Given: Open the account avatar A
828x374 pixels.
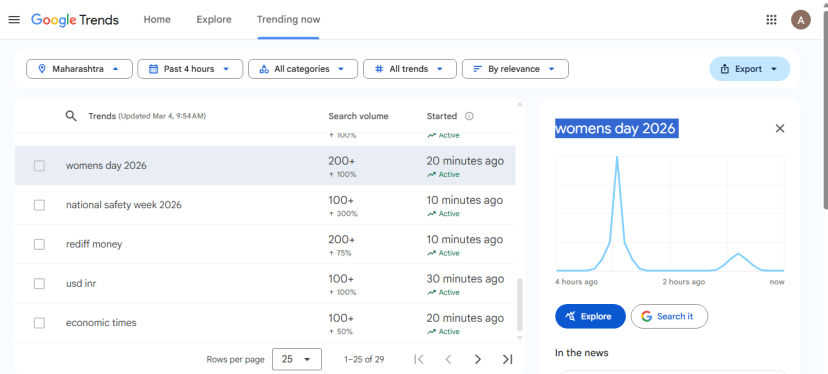Looking at the screenshot, I should (x=801, y=20).
